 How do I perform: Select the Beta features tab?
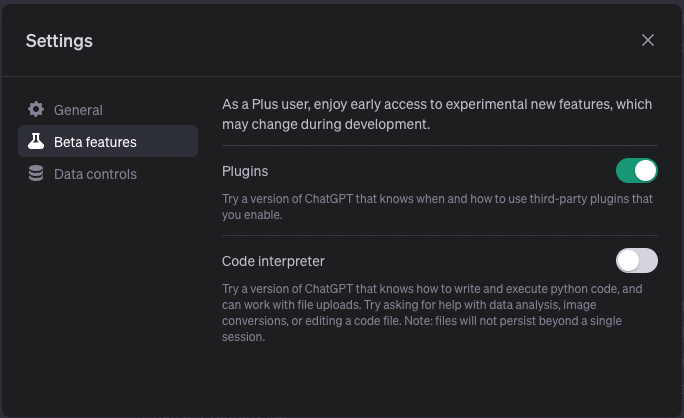(108, 141)
